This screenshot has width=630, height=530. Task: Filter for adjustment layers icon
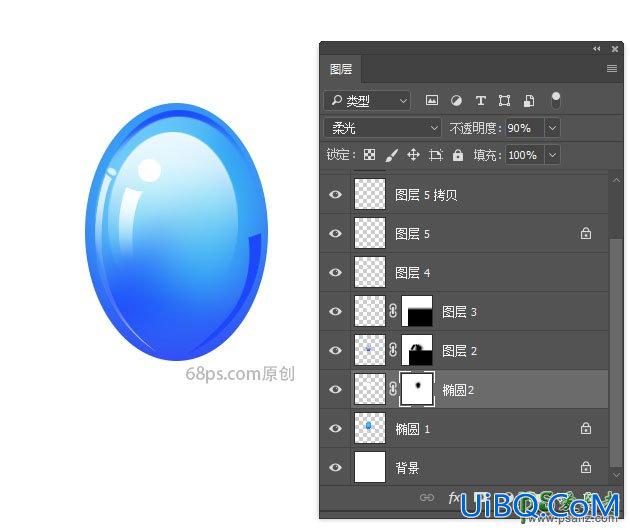(456, 100)
